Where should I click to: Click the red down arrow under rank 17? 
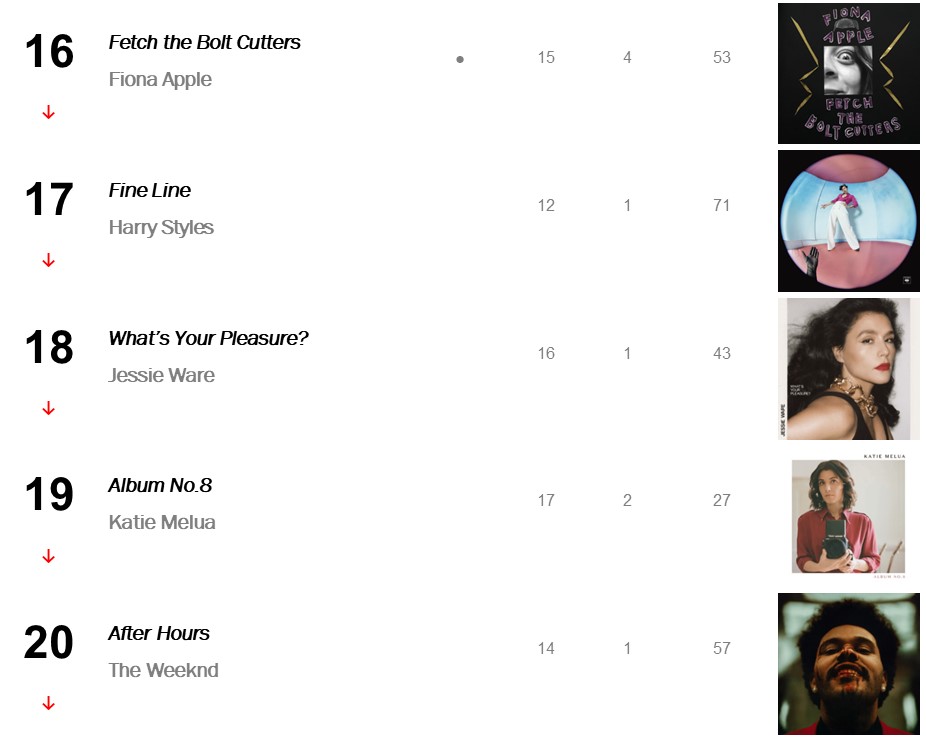[48, 261]
